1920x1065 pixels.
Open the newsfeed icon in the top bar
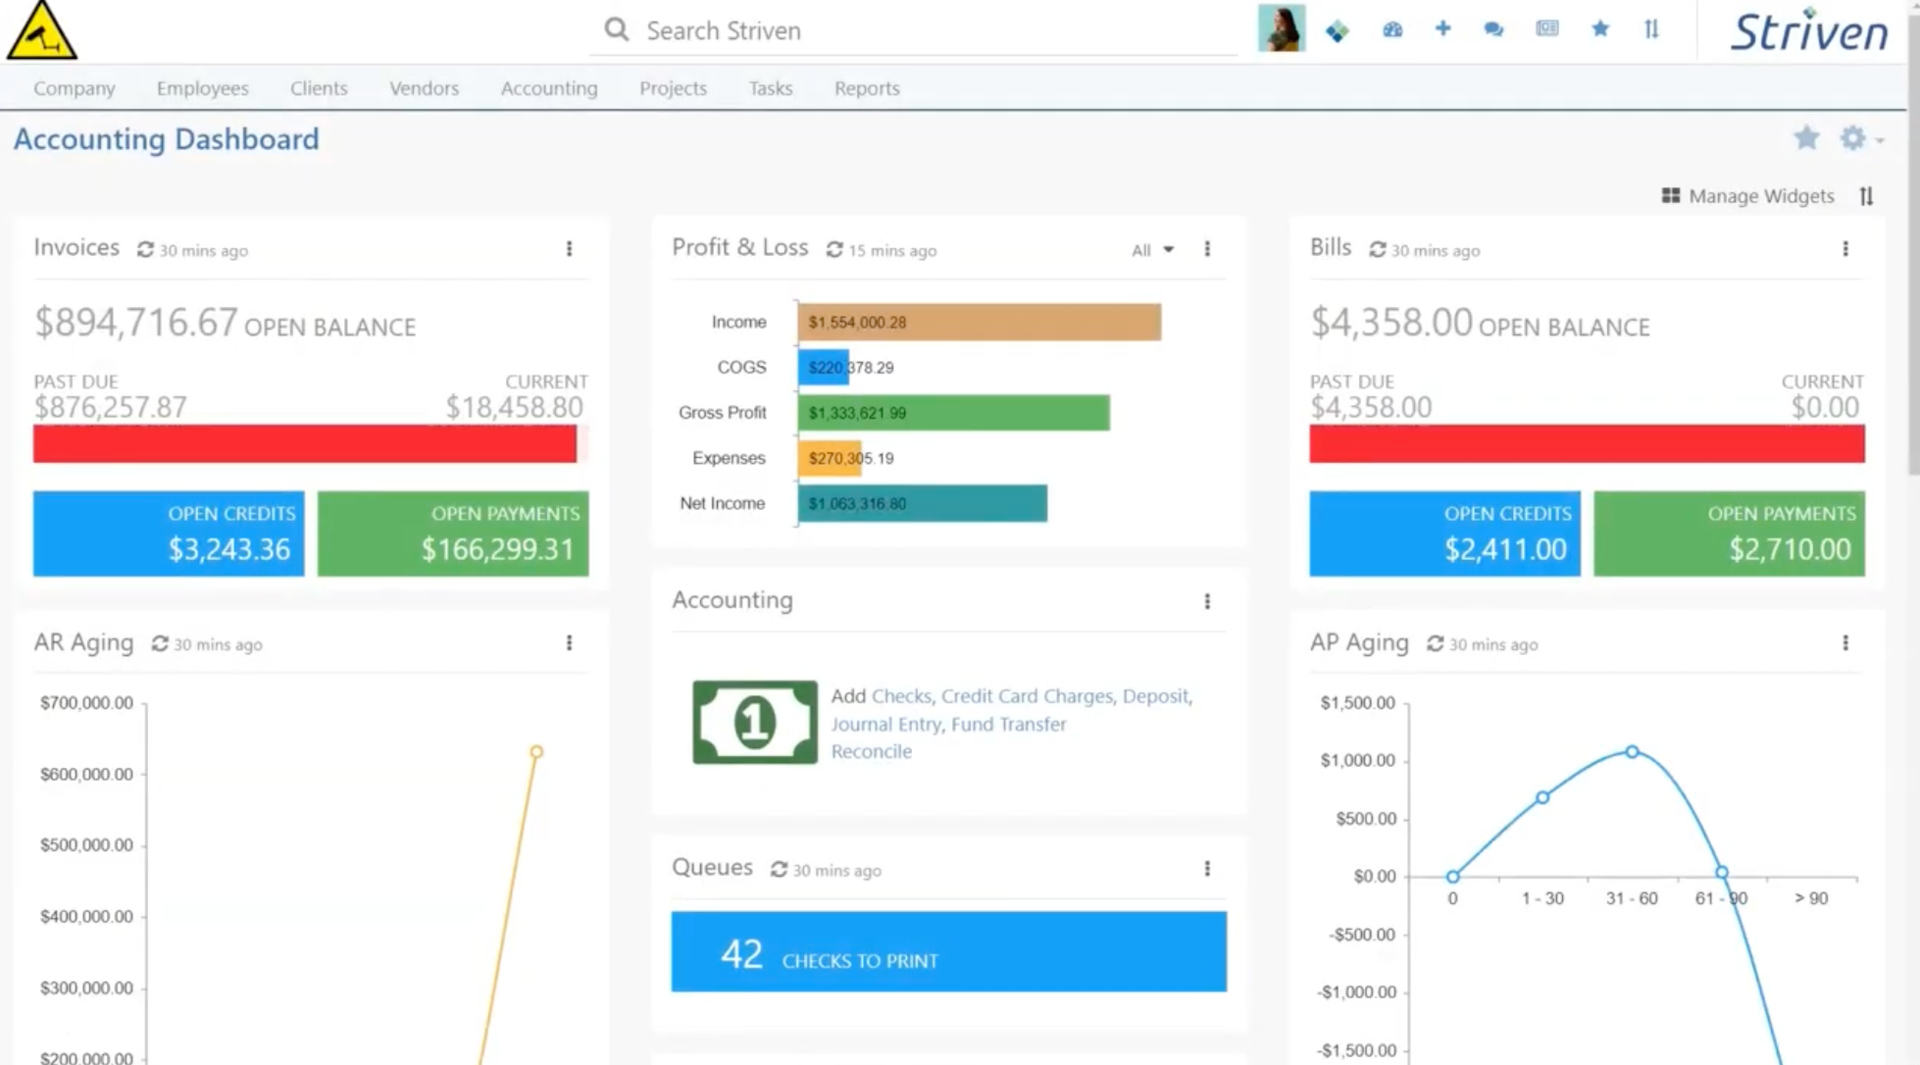(1546, 30)
